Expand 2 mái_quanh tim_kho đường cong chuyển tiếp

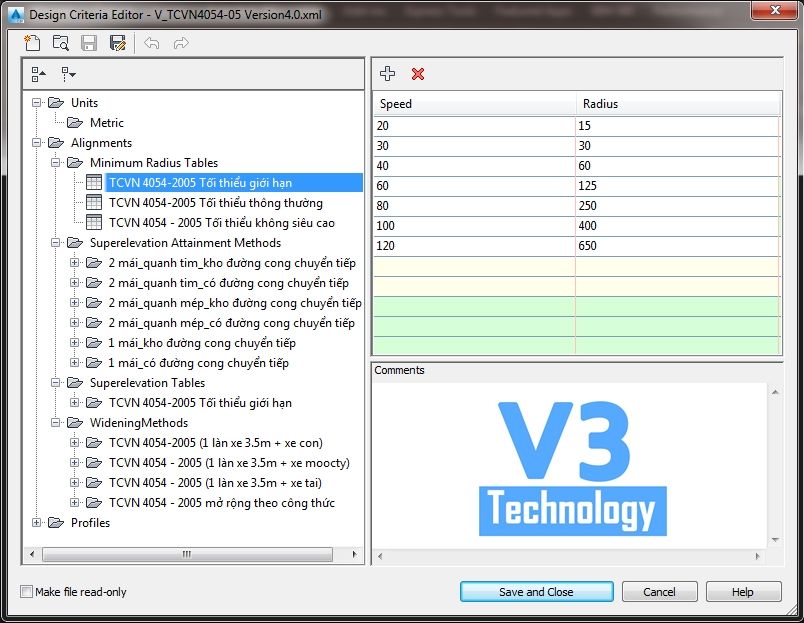(x=74, y=263)
